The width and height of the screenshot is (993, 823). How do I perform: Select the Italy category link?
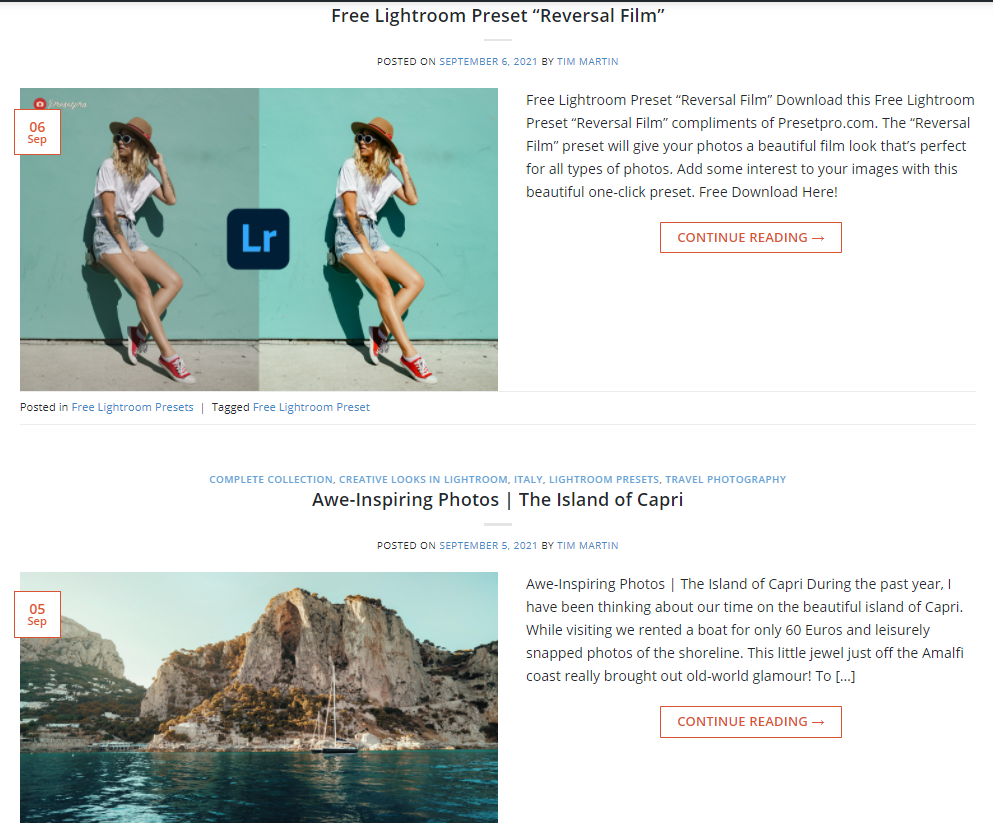click(528, 479)
